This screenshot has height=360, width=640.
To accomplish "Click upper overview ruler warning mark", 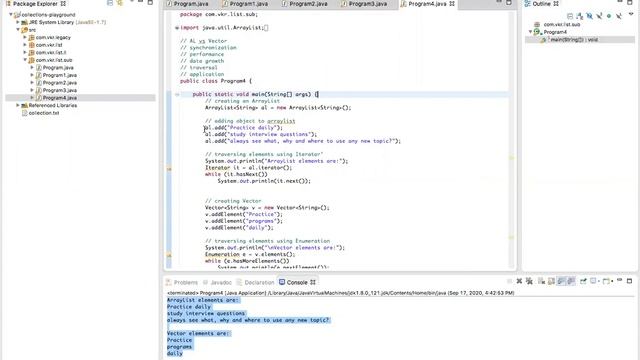I will pos(511,157).
